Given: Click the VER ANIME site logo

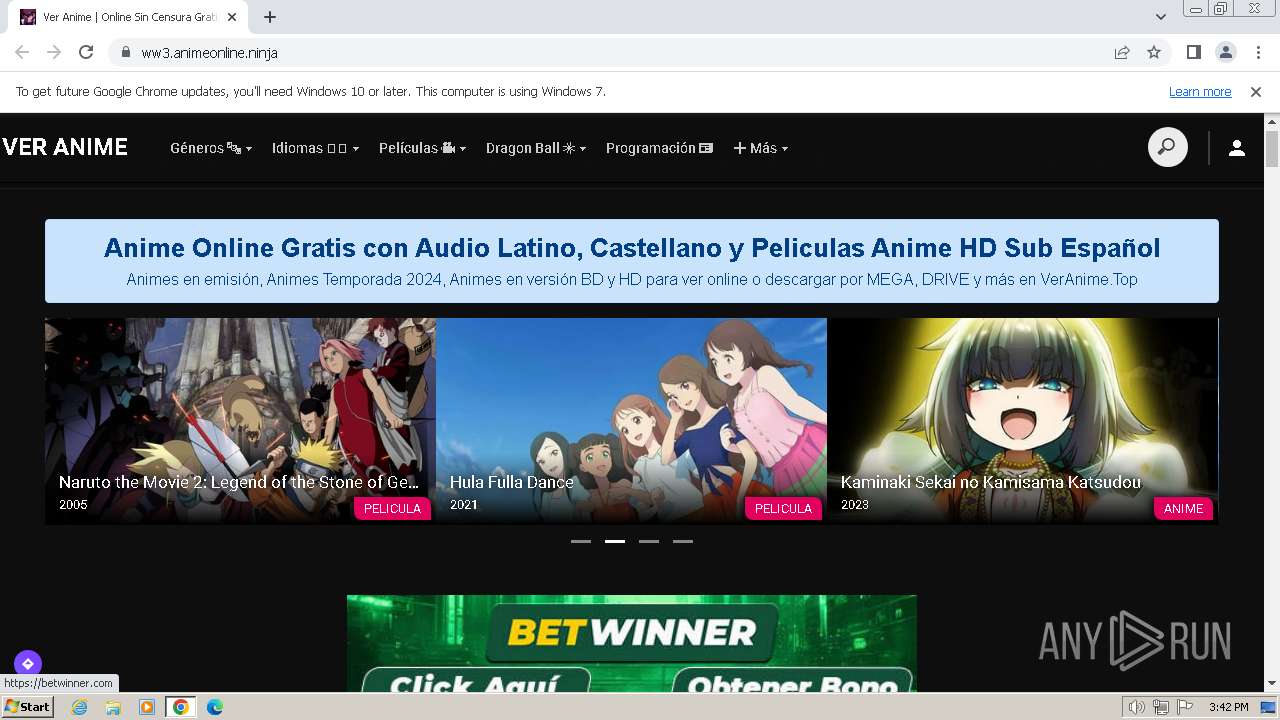Looking at the screenshot, I should tap(65, 147).
